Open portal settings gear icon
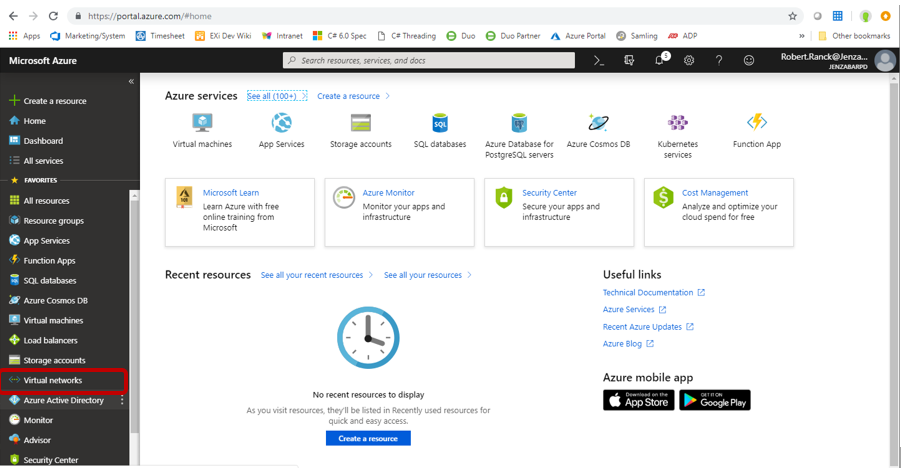 689,61
